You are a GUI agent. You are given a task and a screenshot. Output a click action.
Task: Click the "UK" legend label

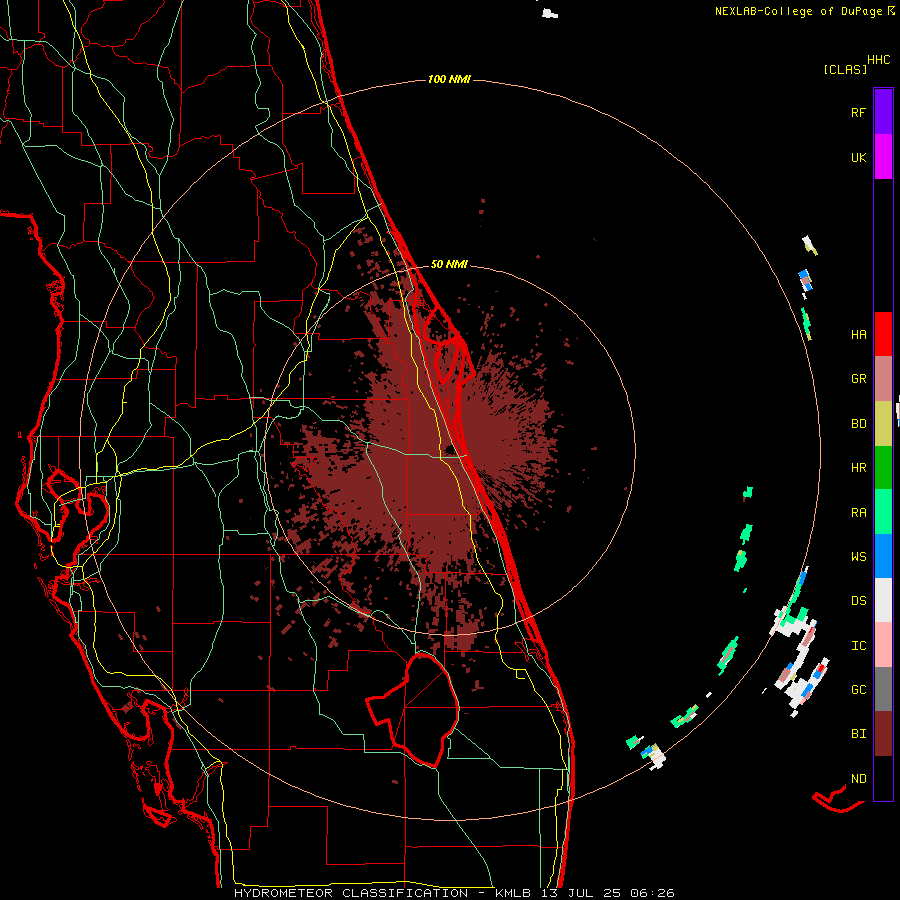click(x=858, y=157)
